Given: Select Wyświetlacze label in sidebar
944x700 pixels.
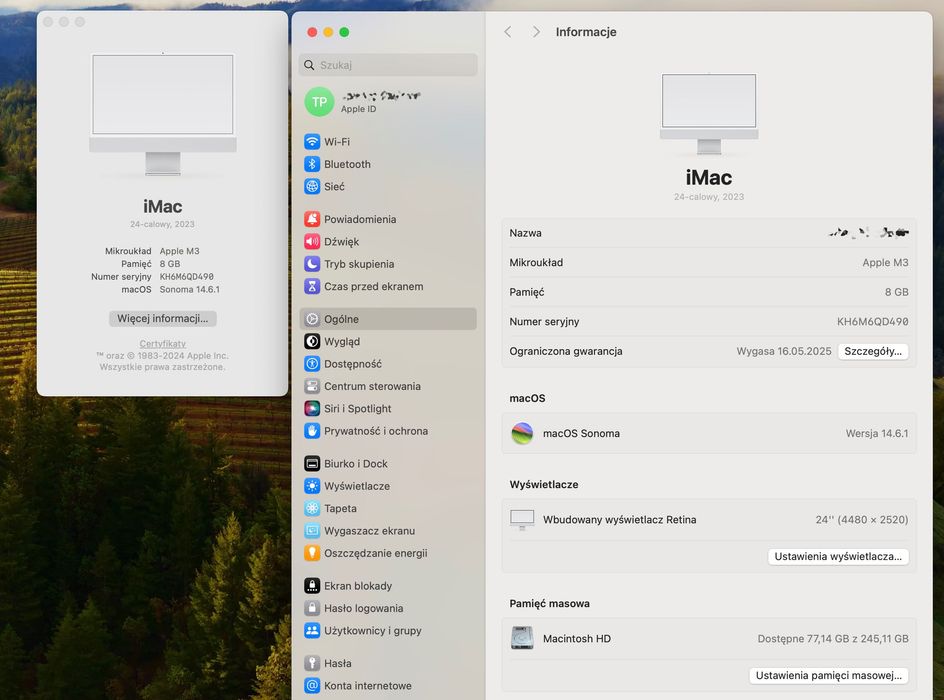Looking at the screenshot, I should (357, 486).
